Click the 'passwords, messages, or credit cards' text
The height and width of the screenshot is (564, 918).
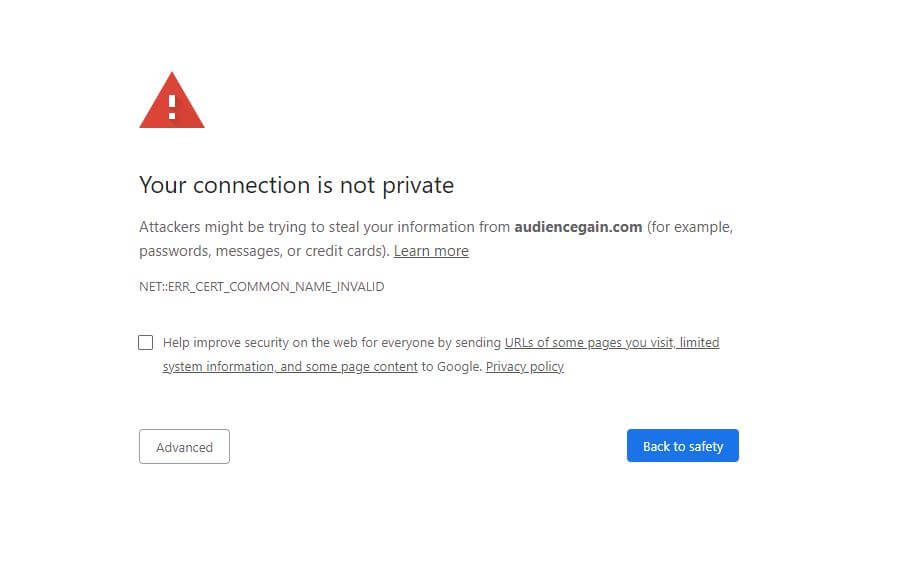tap(263, 251)
